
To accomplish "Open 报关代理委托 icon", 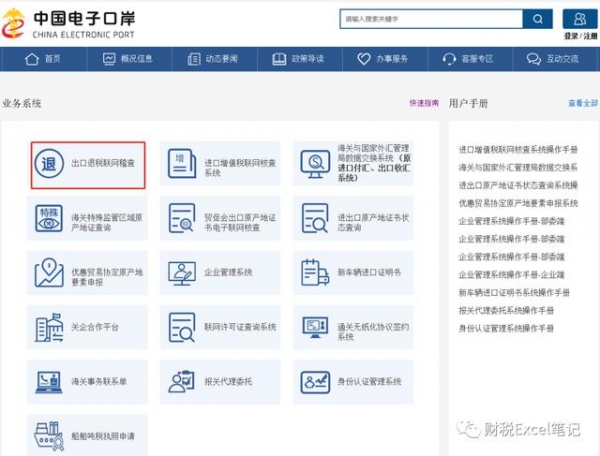I will tap(181, 382).
